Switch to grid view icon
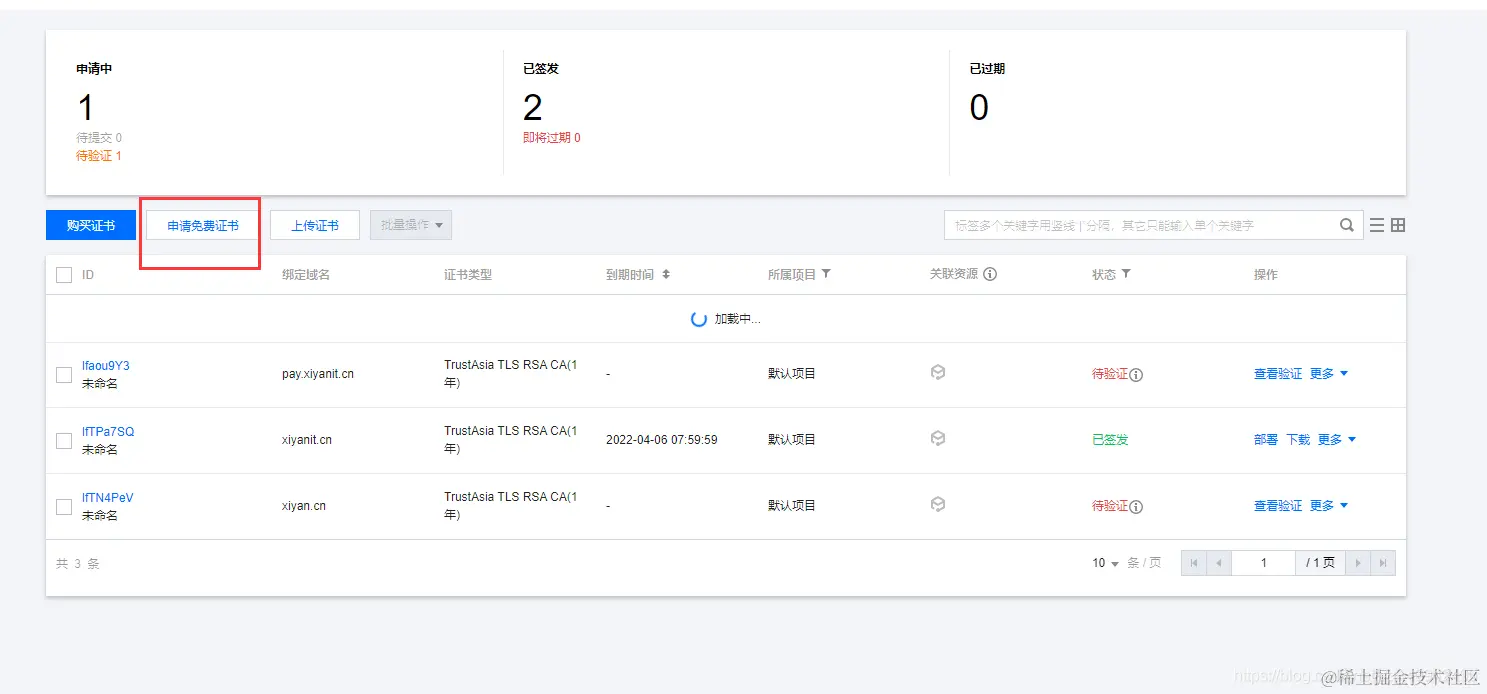The height and width of the screenshot is (694, 1487). [1398, 225]
